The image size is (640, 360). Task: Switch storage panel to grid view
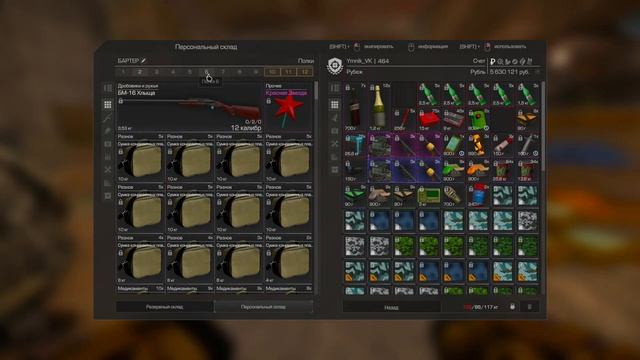pos(108,105)
